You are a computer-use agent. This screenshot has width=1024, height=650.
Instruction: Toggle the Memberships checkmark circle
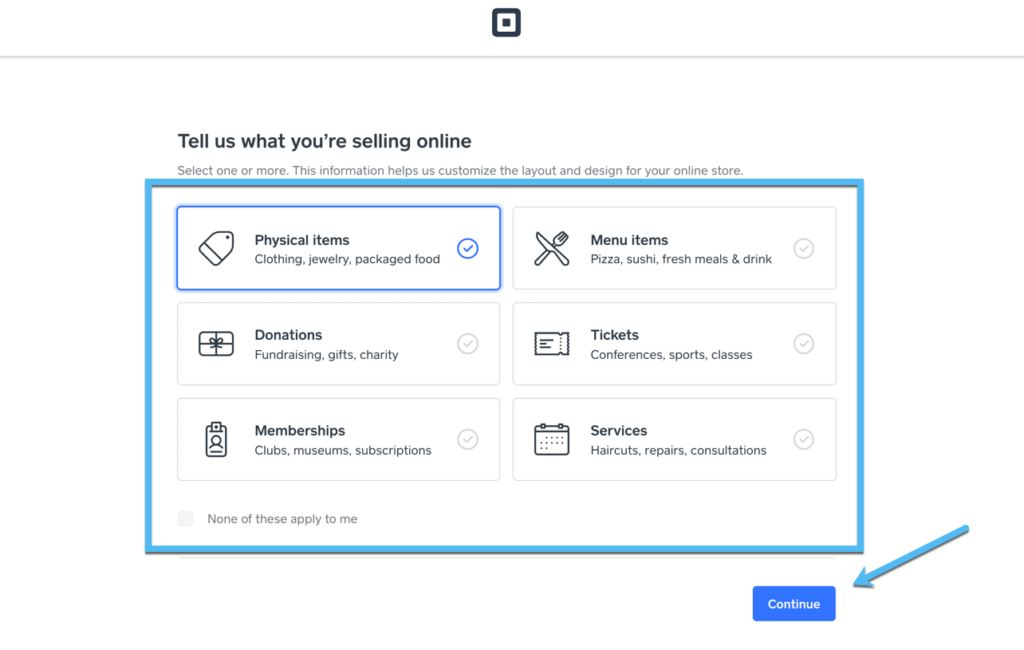(467, 439)
